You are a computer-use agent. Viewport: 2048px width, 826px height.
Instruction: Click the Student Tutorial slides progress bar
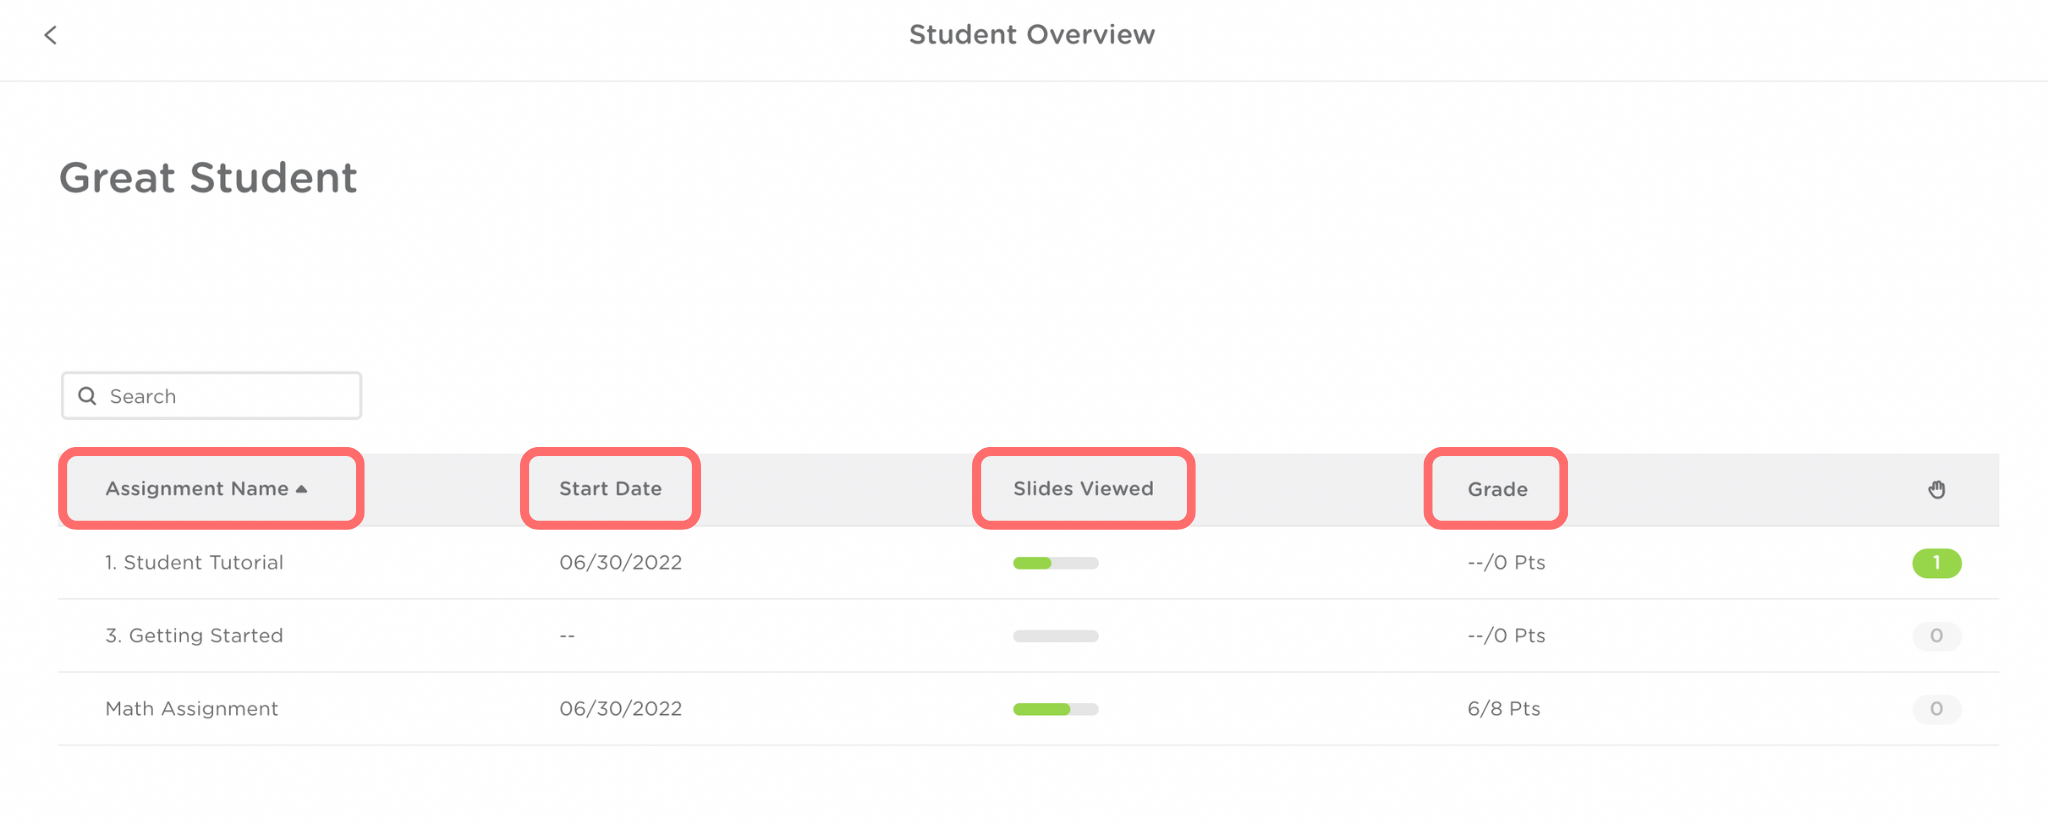tap(1055, 563)
